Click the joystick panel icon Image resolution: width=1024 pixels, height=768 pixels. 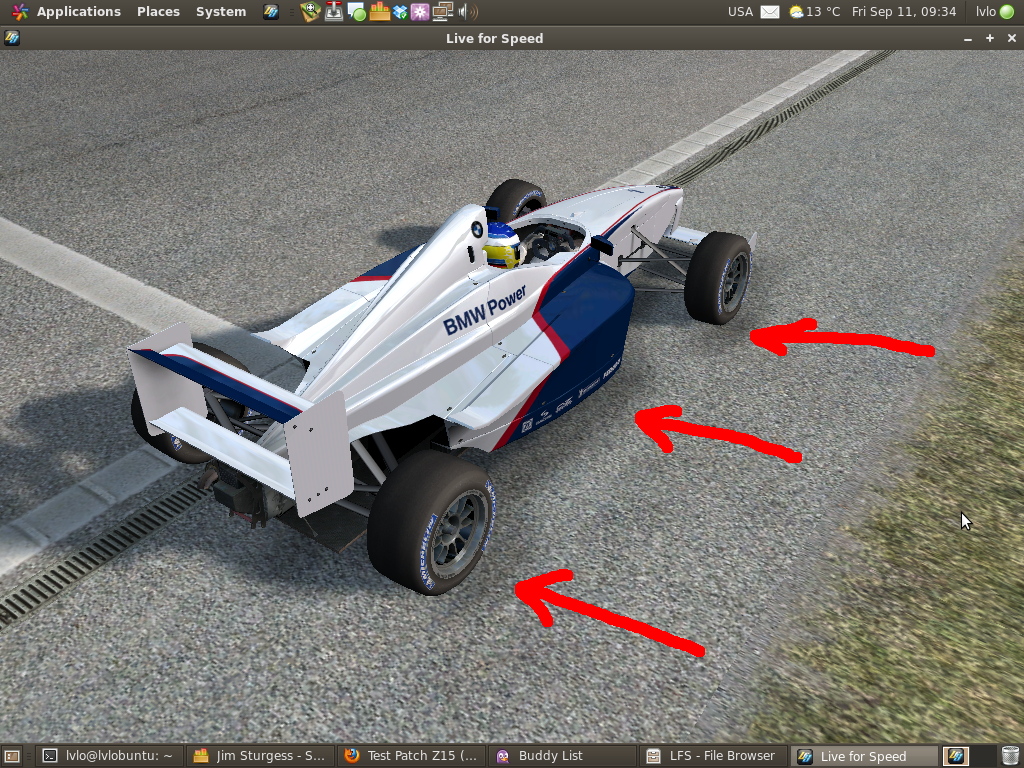click(334, 12)
